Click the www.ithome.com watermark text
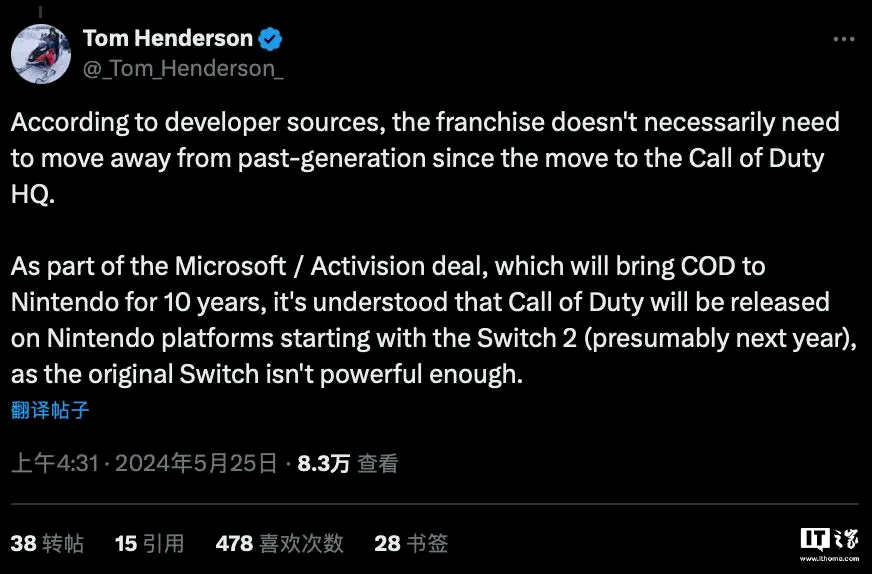The height and width of the screenshot is (574, 872). pyautogui.click(x=829, y=558)
